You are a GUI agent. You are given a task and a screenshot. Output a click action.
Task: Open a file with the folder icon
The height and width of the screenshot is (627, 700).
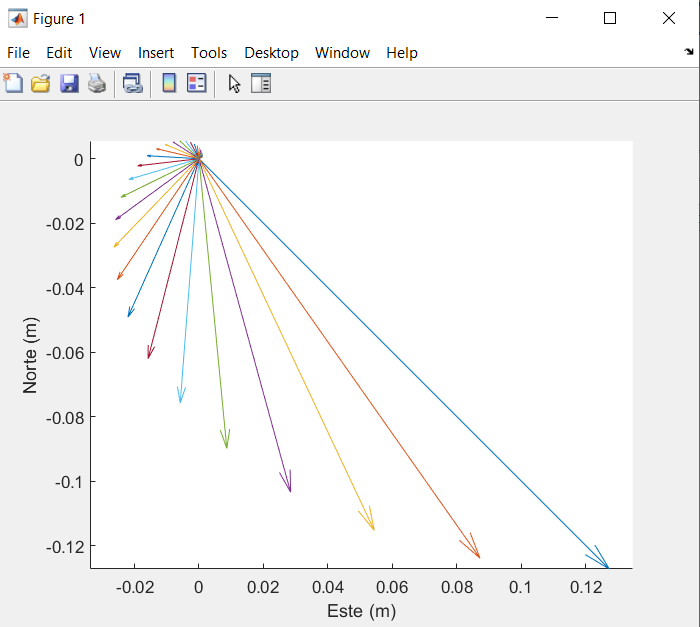click(41, 84)
